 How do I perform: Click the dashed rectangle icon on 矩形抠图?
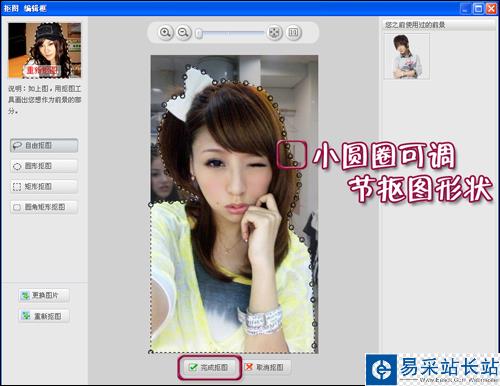(17, 187)
